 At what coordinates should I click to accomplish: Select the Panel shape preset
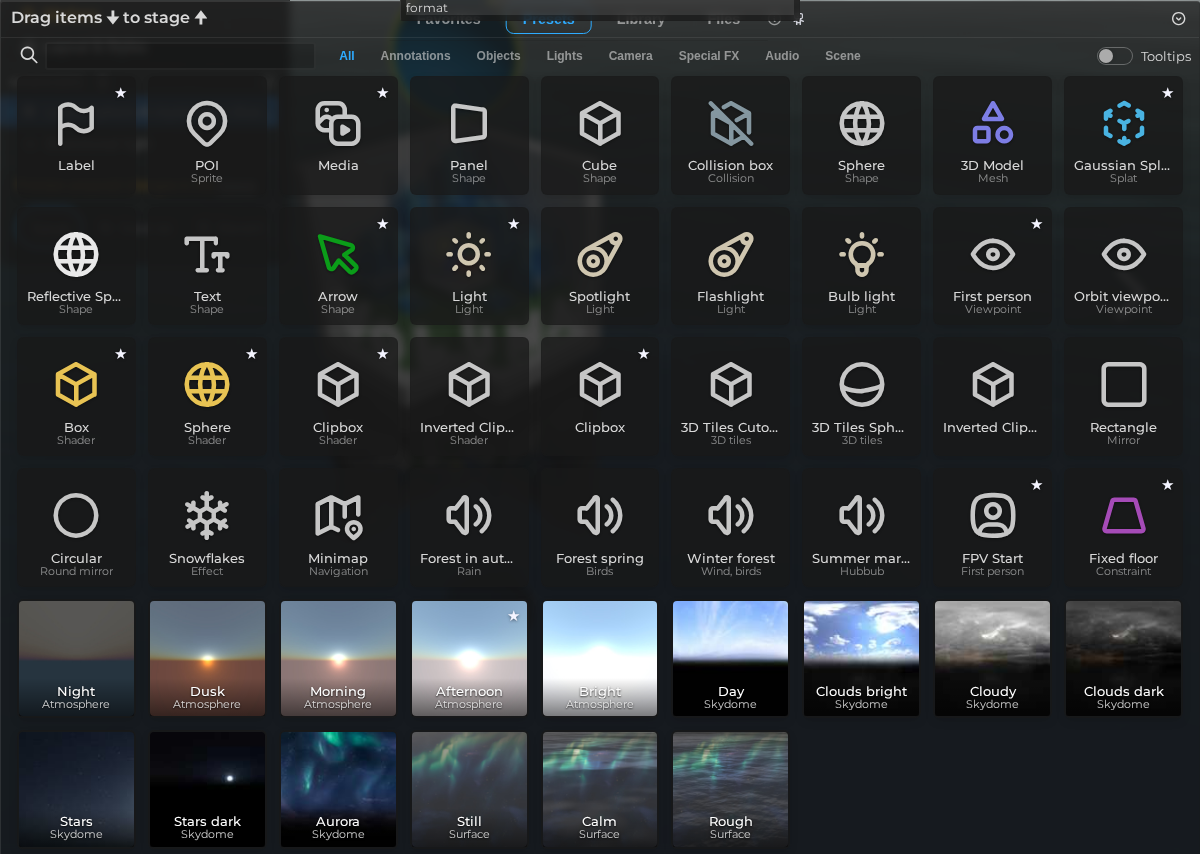tap(469, 135)
